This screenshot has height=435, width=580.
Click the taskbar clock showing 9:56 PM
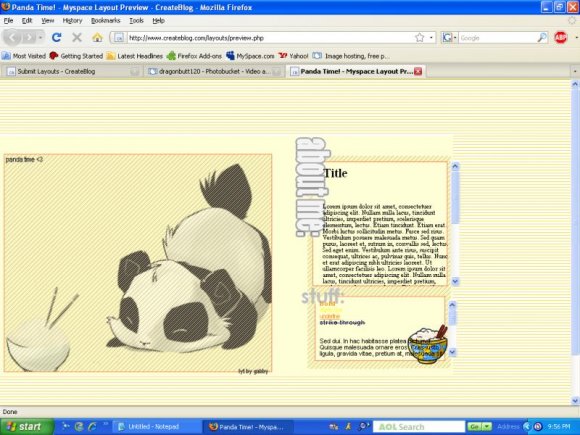click(x=559, y=427)
